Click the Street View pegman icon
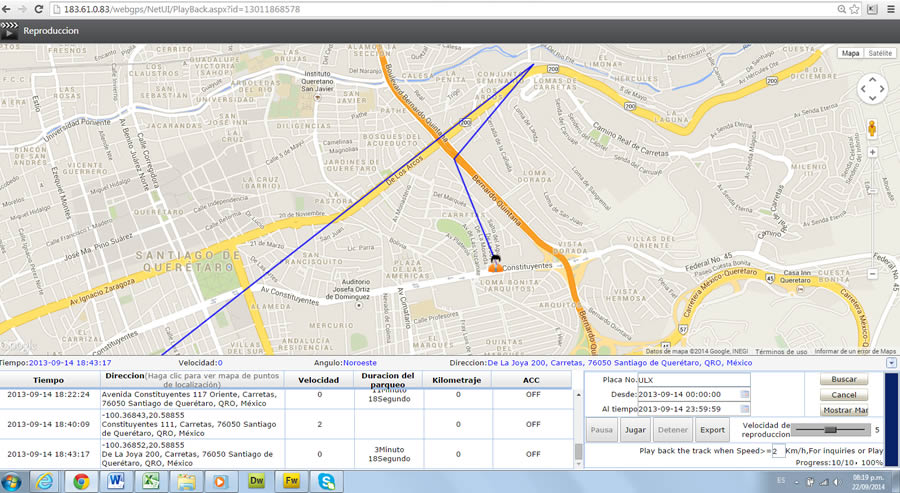 click(x=872, y=129)
